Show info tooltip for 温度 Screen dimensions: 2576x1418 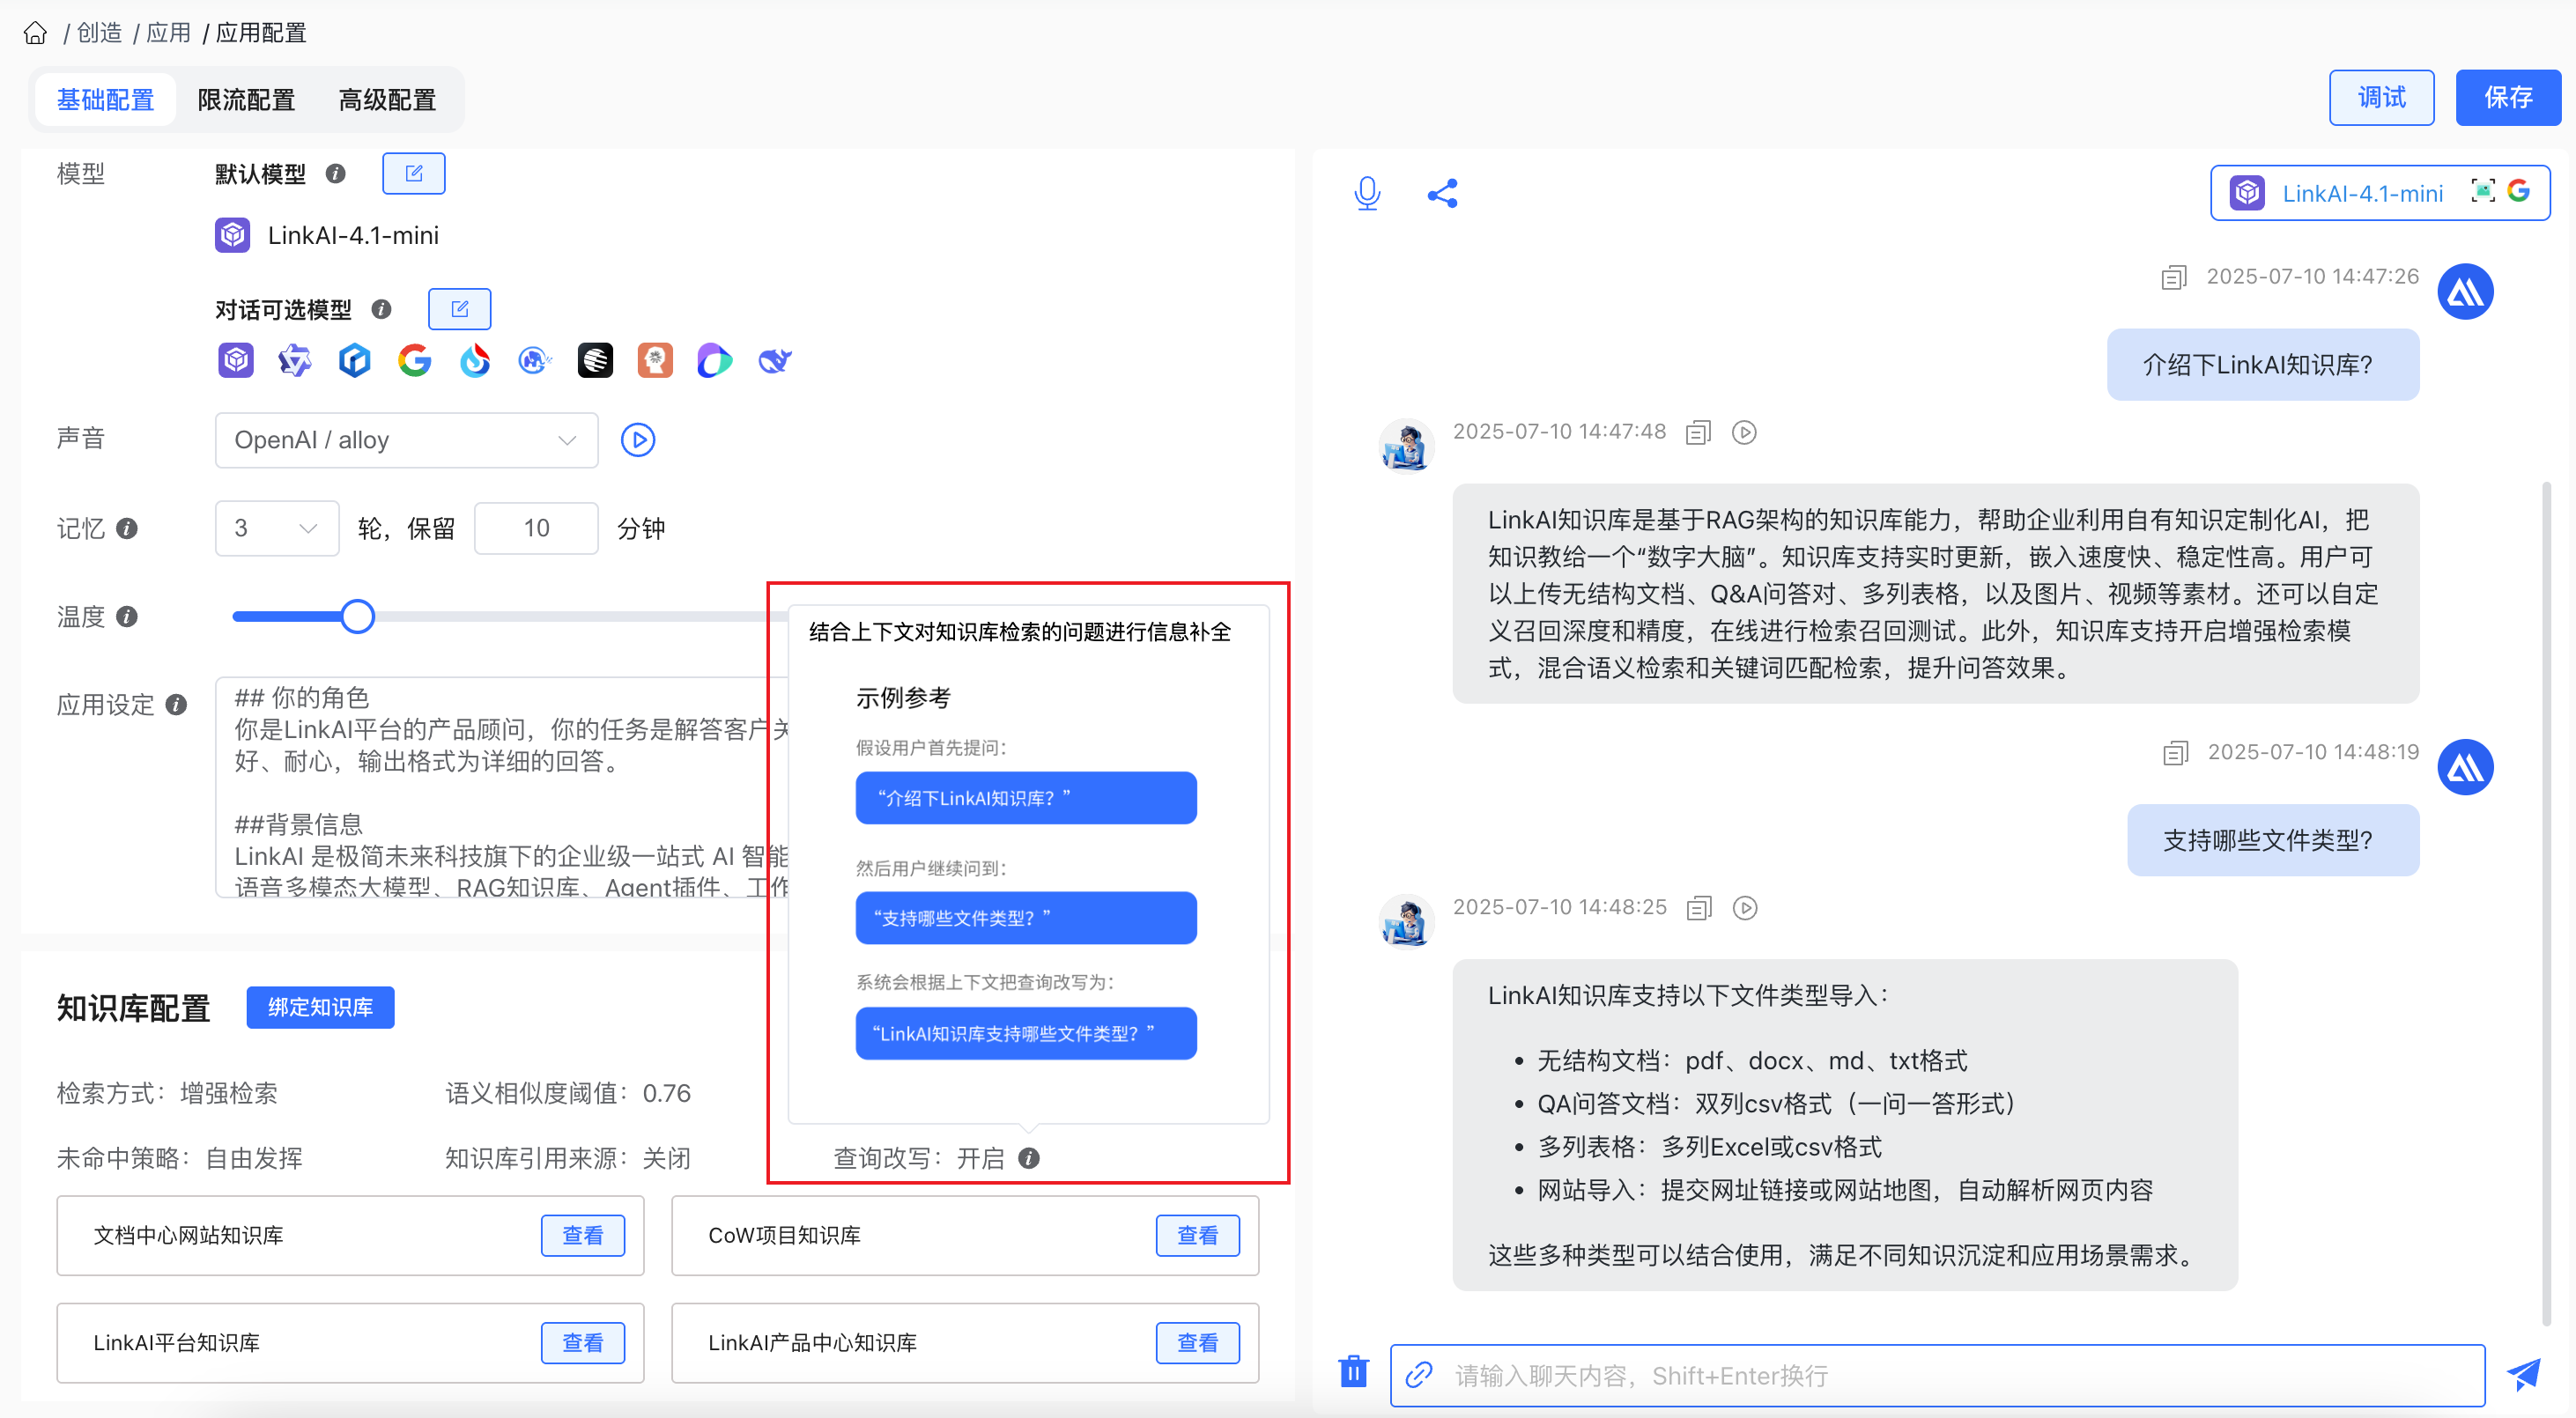coord(127,616)
